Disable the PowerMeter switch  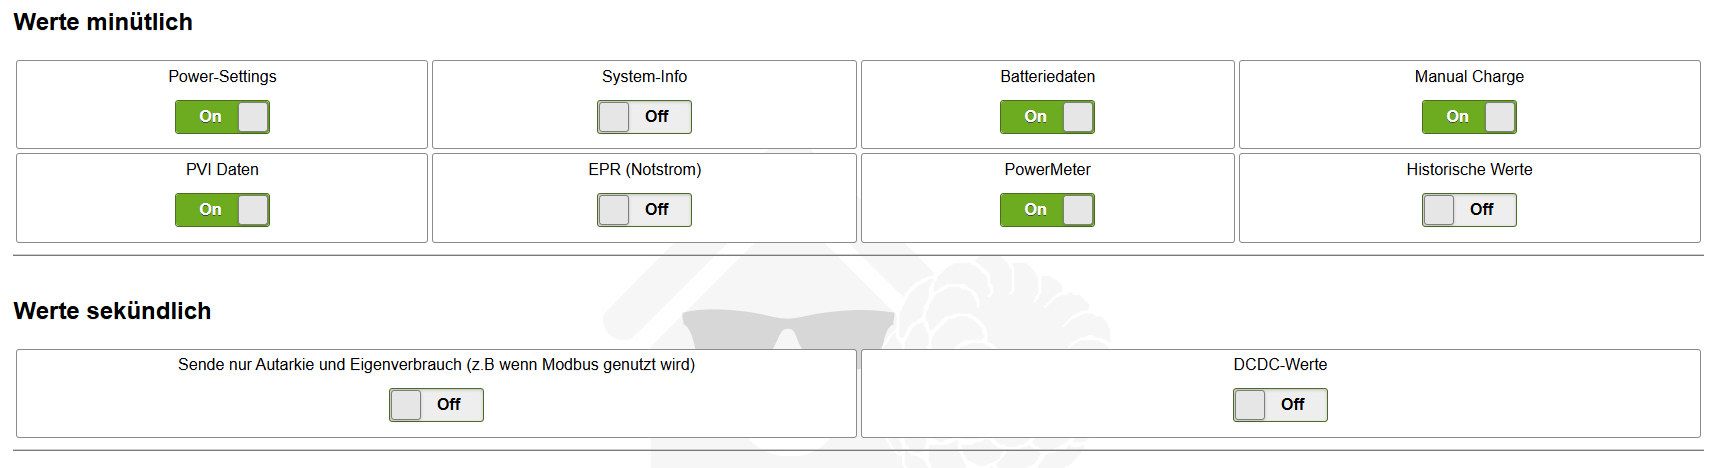(1047, 210)
